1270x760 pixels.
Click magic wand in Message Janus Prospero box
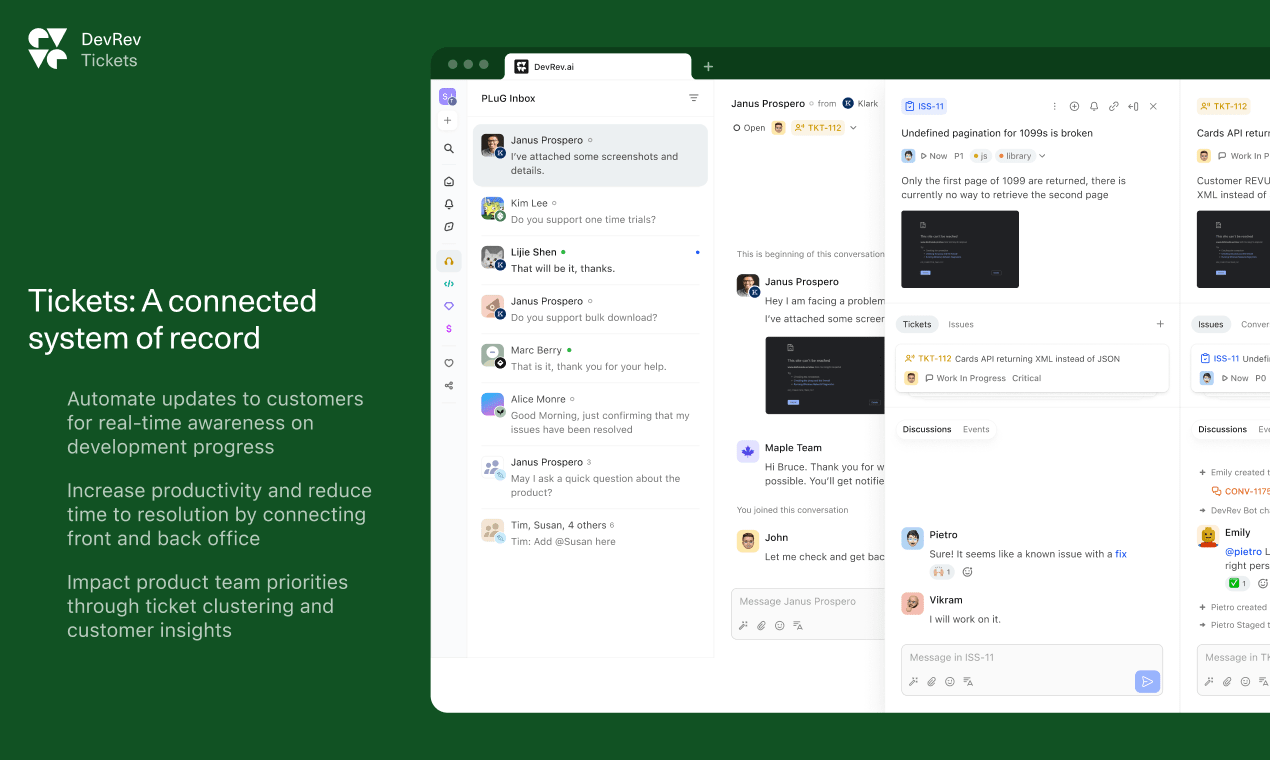[743, 626]
